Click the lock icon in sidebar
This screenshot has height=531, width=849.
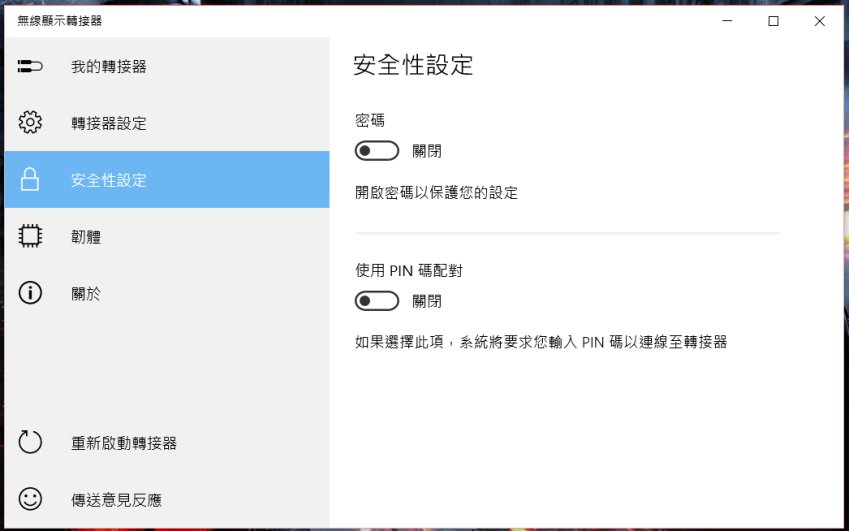pyautogui.click(x=30, y=179)
